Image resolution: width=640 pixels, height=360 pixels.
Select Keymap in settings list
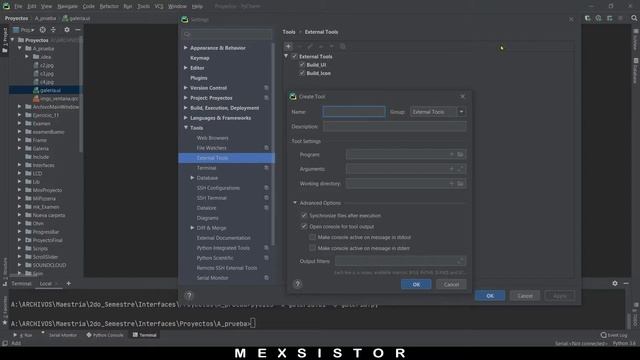(200, 58)
